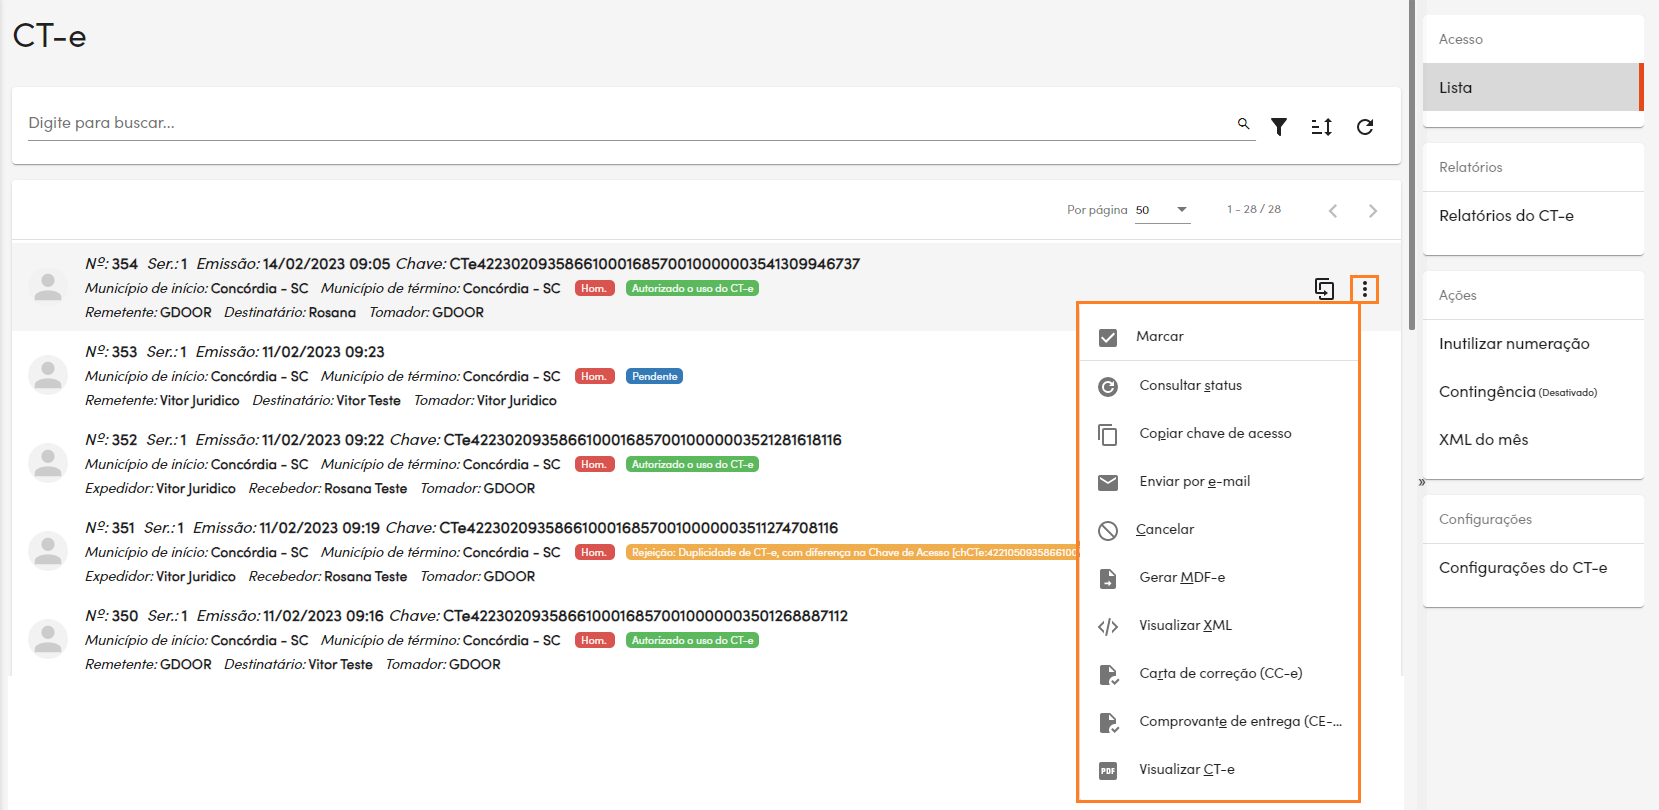Click the document icon for Gerar MDF-e
Image resolution: width=1659 pixels, height=810 pixels.
point(1108,578)
